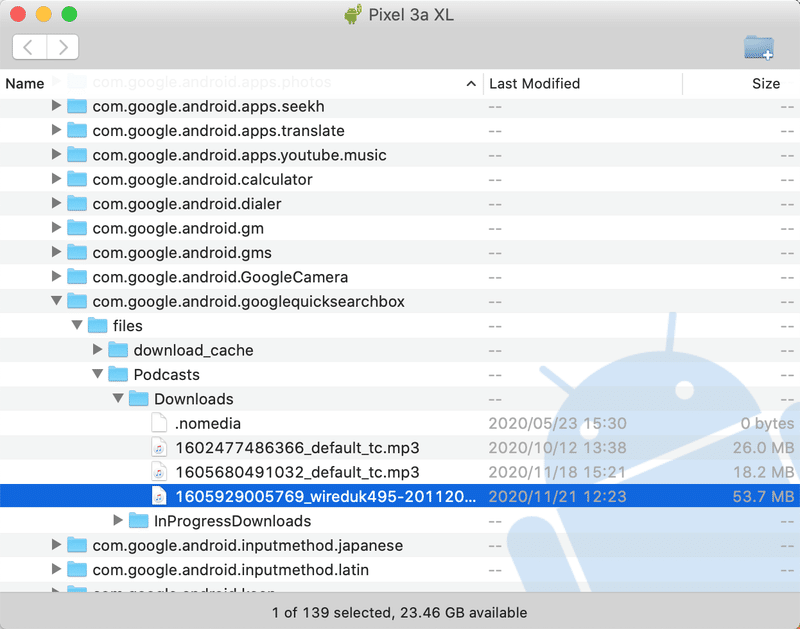Select the Downloads folder icon
Image resolution: width=800 pixels, height=629 pixels.
pyautogui.click(x=139, y=399)
